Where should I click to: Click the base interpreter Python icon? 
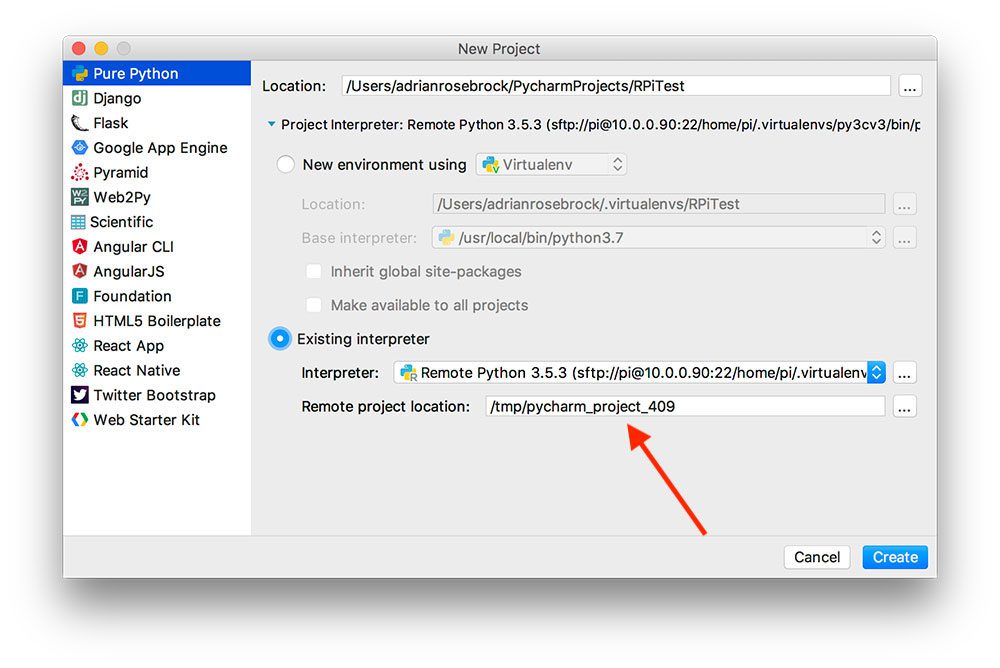point(446,237)
